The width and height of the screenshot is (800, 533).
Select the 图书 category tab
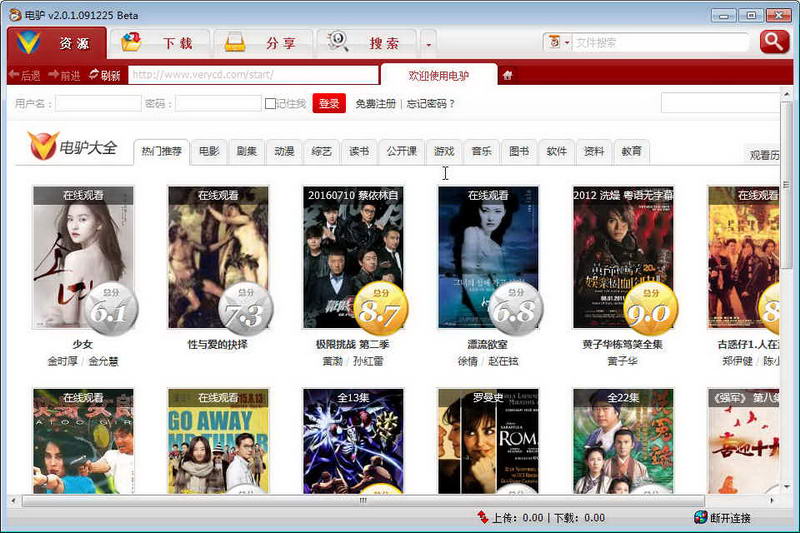tap(519, 151)
